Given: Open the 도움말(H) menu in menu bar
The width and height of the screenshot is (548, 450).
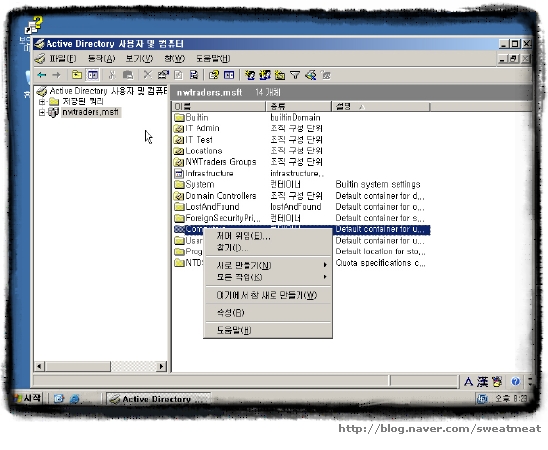Looking at the screenshot, I should pyautogui.click(x=213, y=58).
